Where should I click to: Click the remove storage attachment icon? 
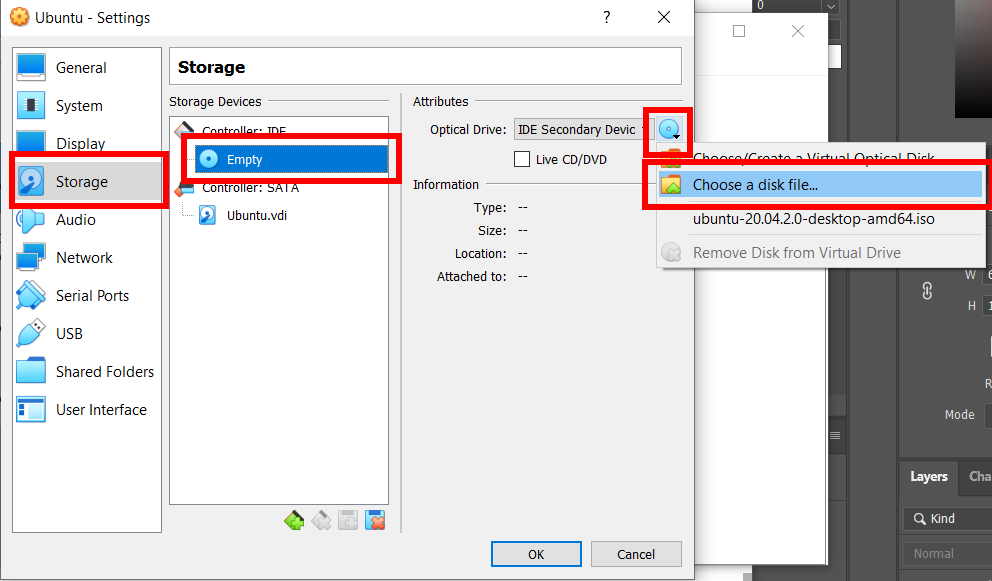(375, 520)
